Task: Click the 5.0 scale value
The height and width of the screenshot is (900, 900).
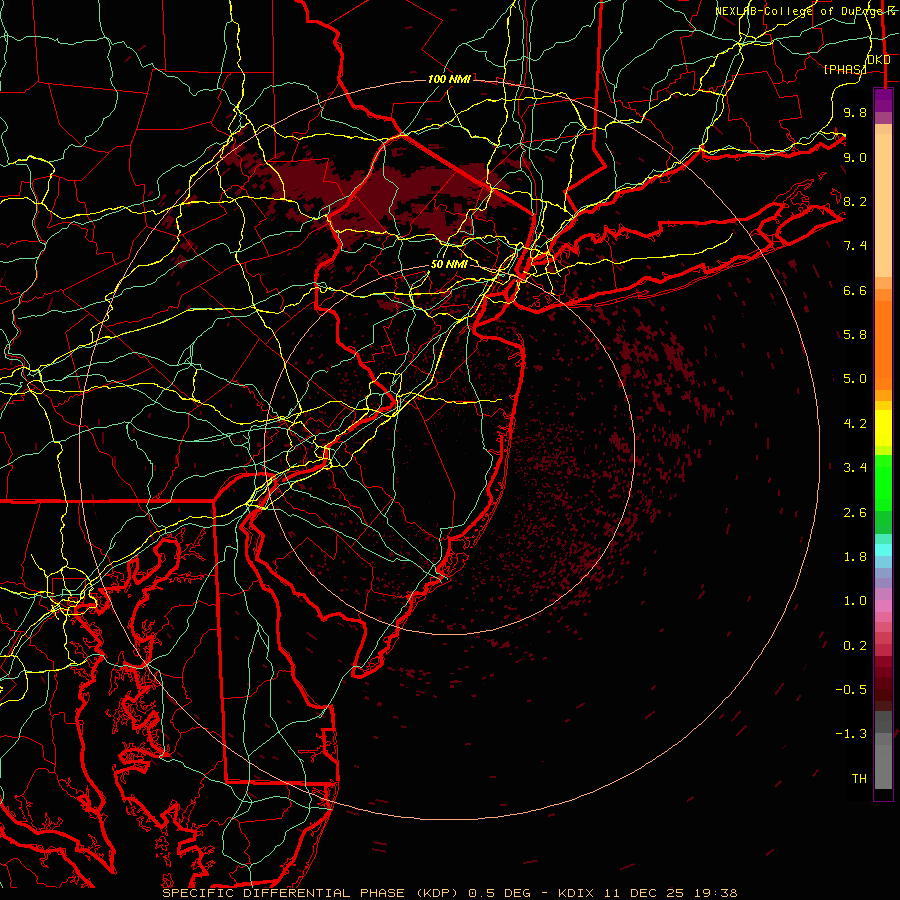Action: pyautogui.click(x=855, y=379)
